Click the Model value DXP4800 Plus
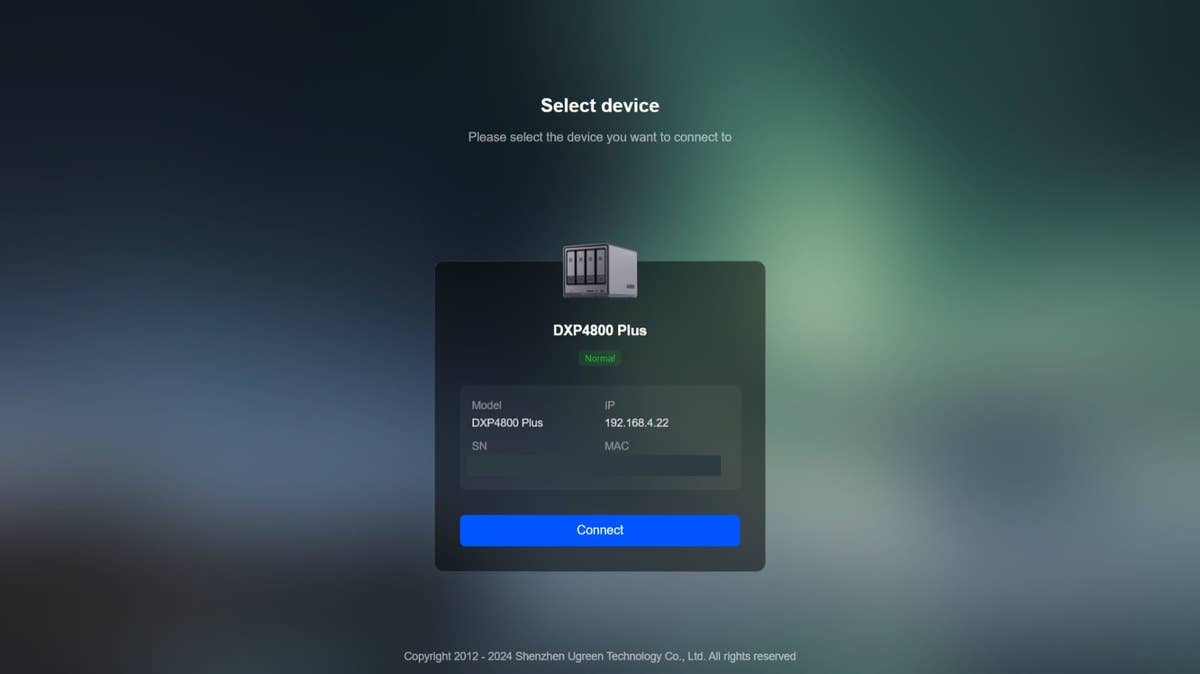1200x674 pixels. coord(507,423)
